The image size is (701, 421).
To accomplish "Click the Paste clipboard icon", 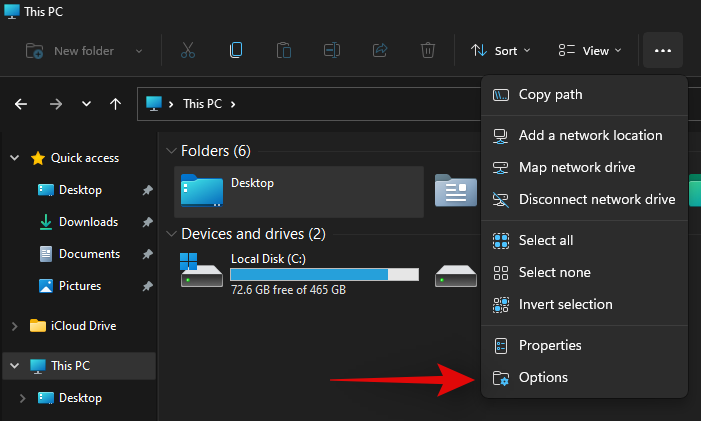I will [284, 50].
